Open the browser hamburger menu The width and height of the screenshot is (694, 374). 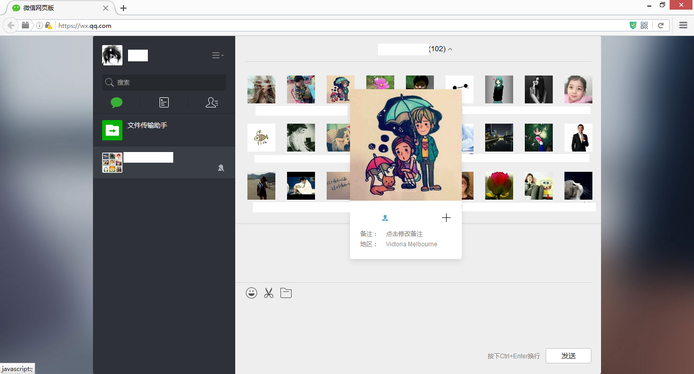coord(683,26)
